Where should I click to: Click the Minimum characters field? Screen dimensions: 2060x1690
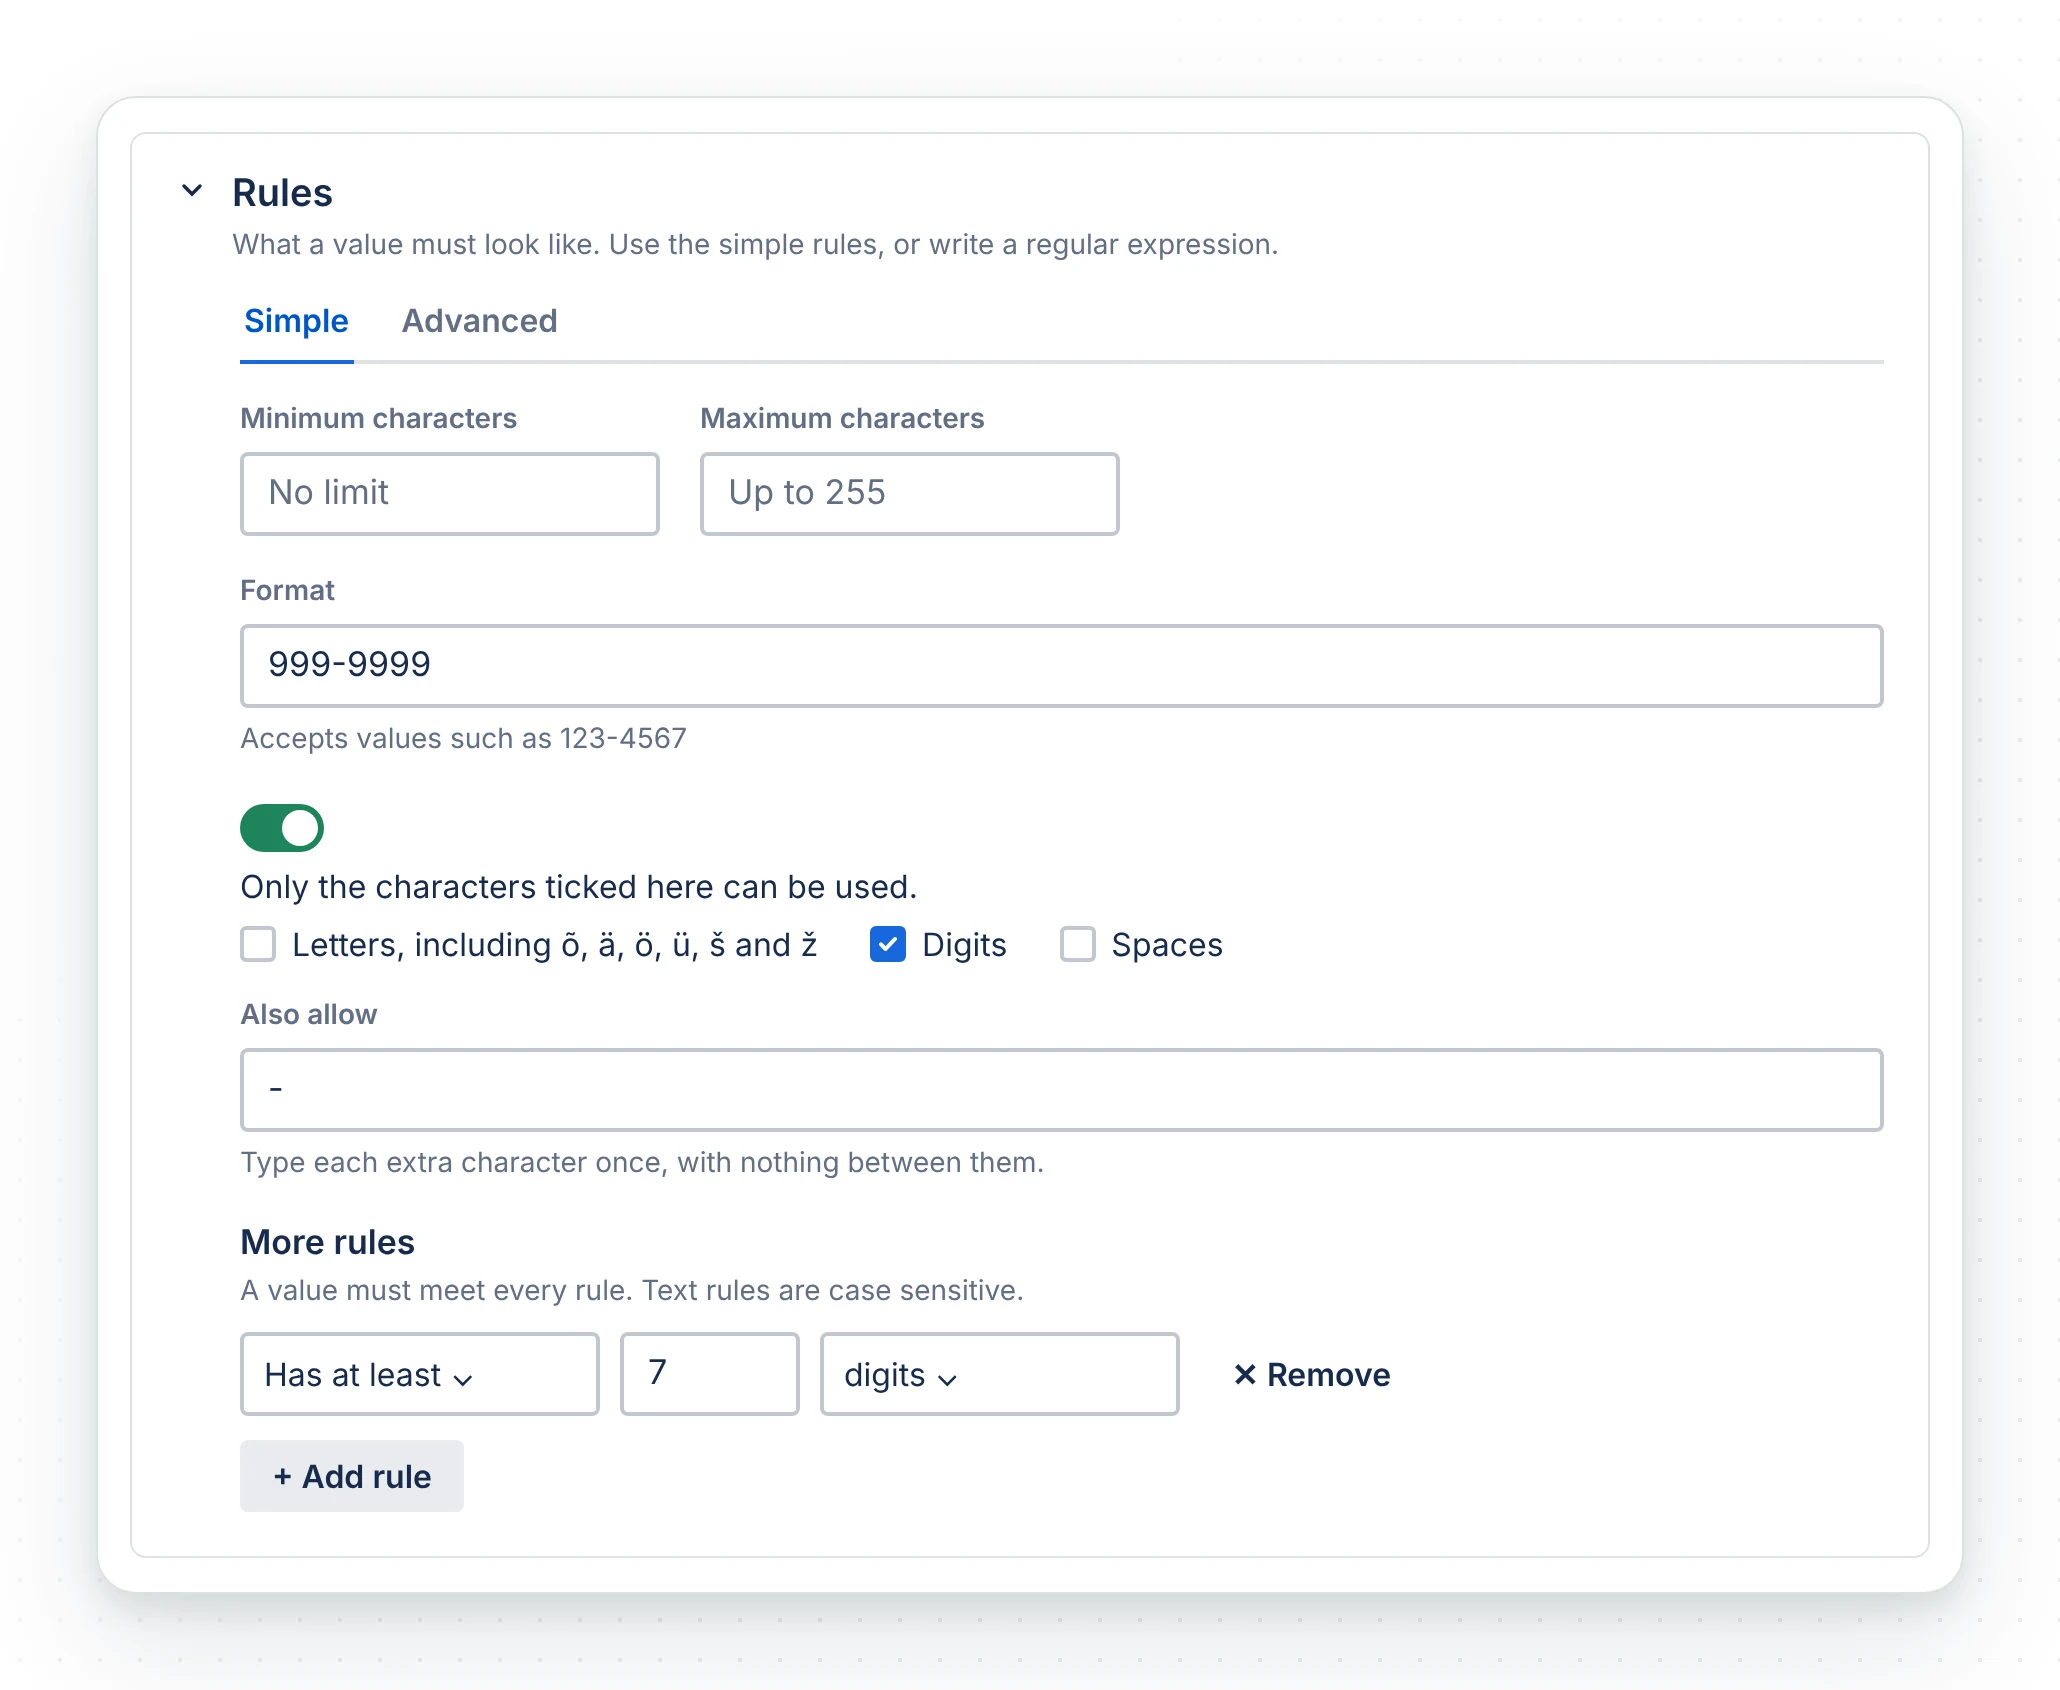point(450,493)
